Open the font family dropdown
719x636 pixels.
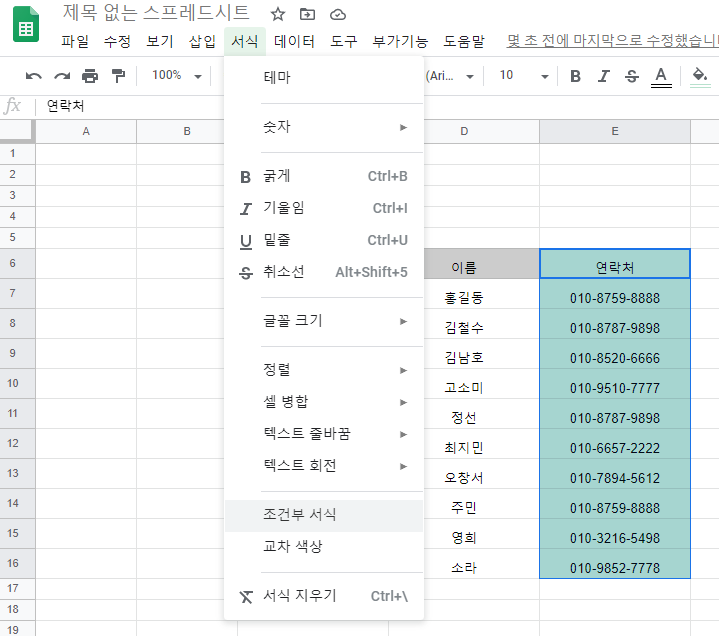[449, 76]
